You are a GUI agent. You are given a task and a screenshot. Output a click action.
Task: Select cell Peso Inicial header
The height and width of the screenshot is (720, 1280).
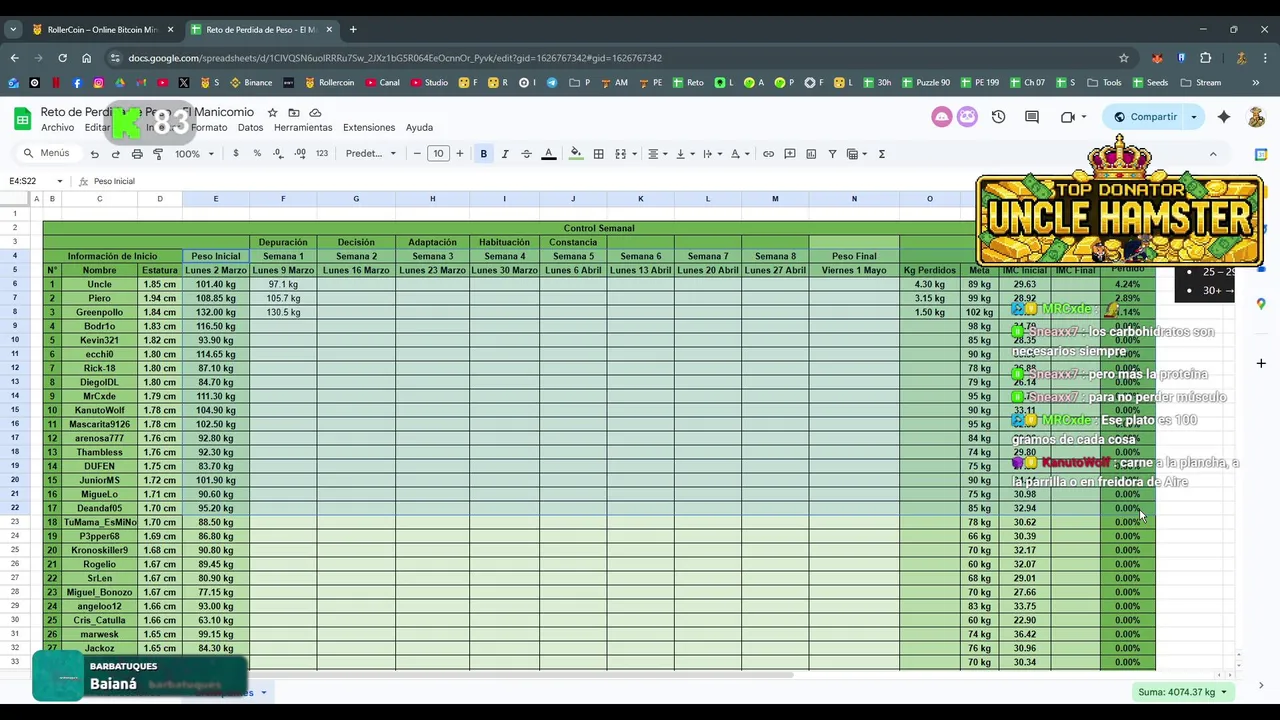[x=215, y=256]
